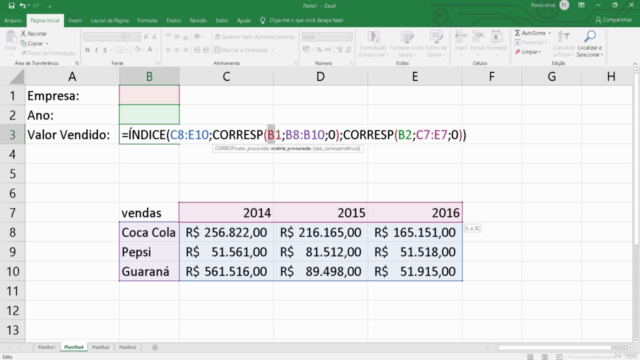Open Área de Transferência dialog launcher
This screenshot has width=640, height=360.
tap(77, 63)
